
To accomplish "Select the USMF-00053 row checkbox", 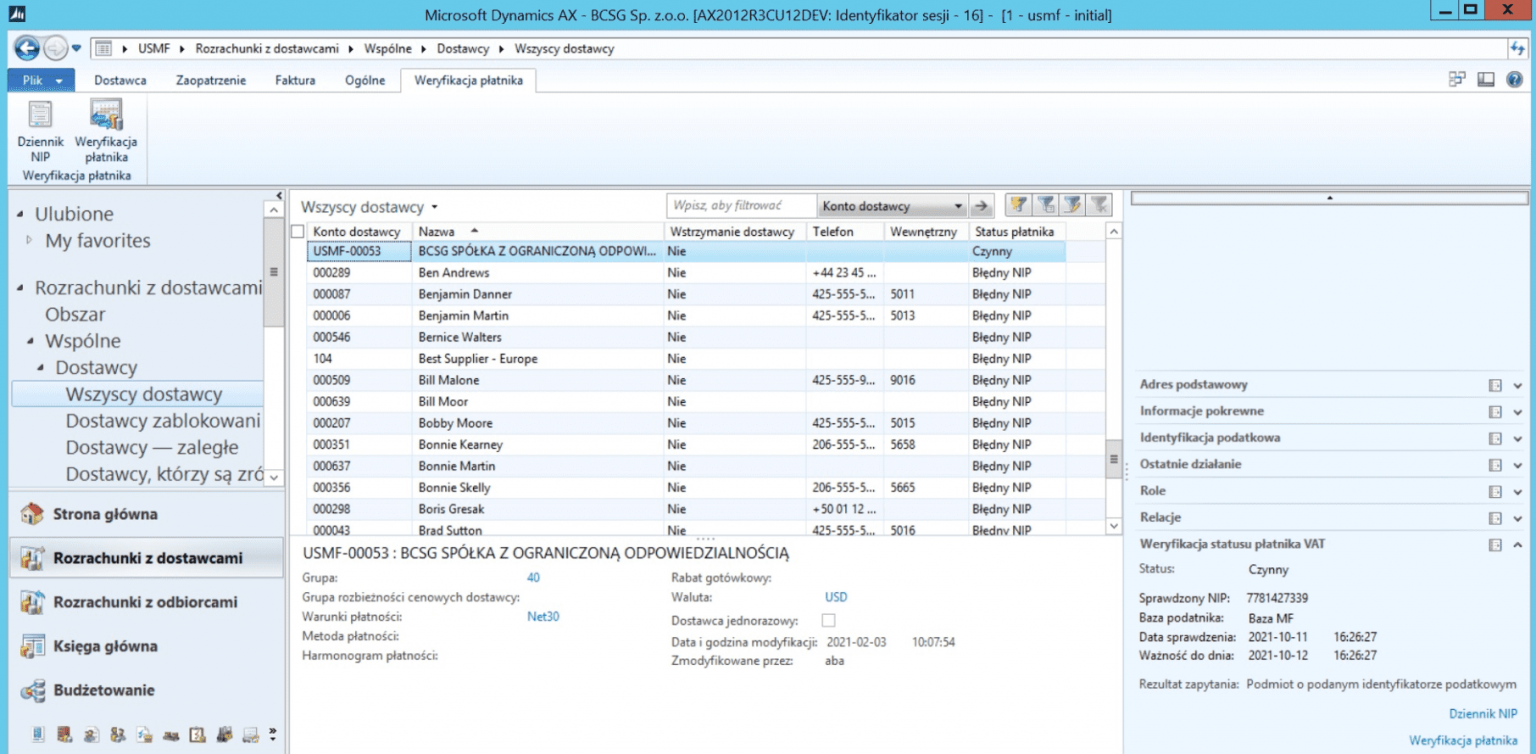I will point(297,252).
